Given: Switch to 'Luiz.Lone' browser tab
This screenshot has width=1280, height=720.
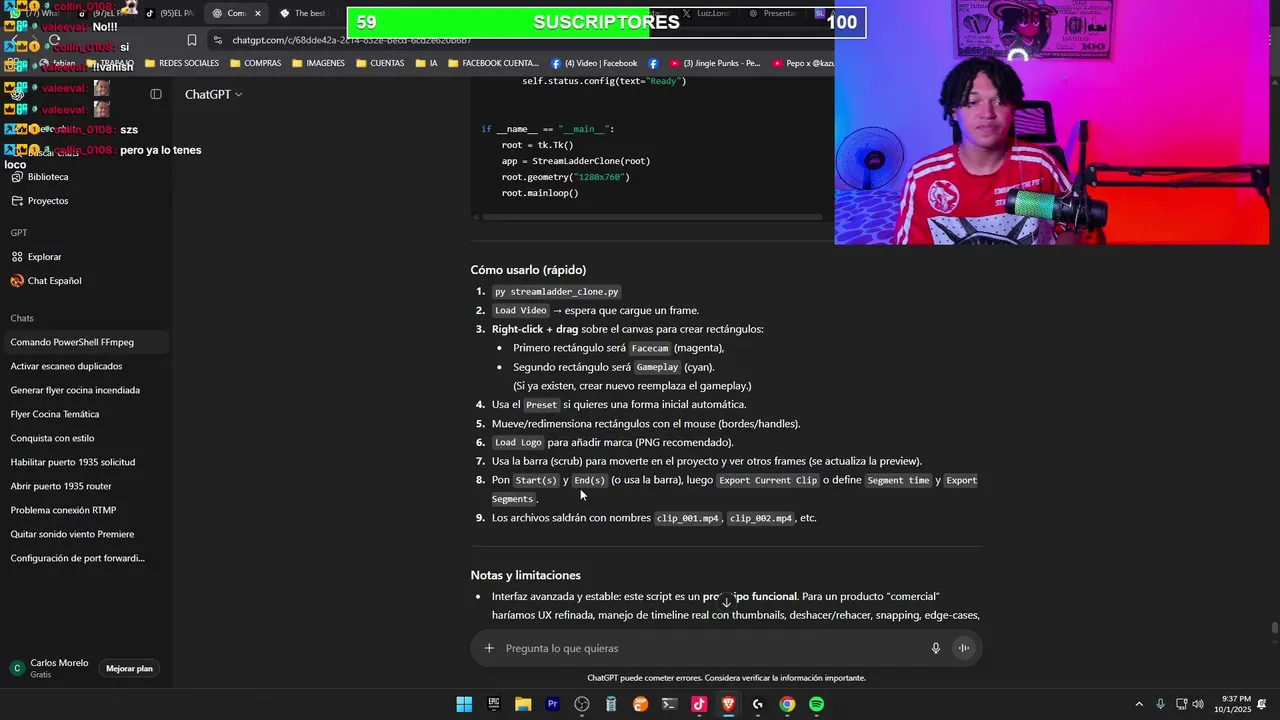Looking at the screenshot, I should pyautogui.click(x=705, y=13).
